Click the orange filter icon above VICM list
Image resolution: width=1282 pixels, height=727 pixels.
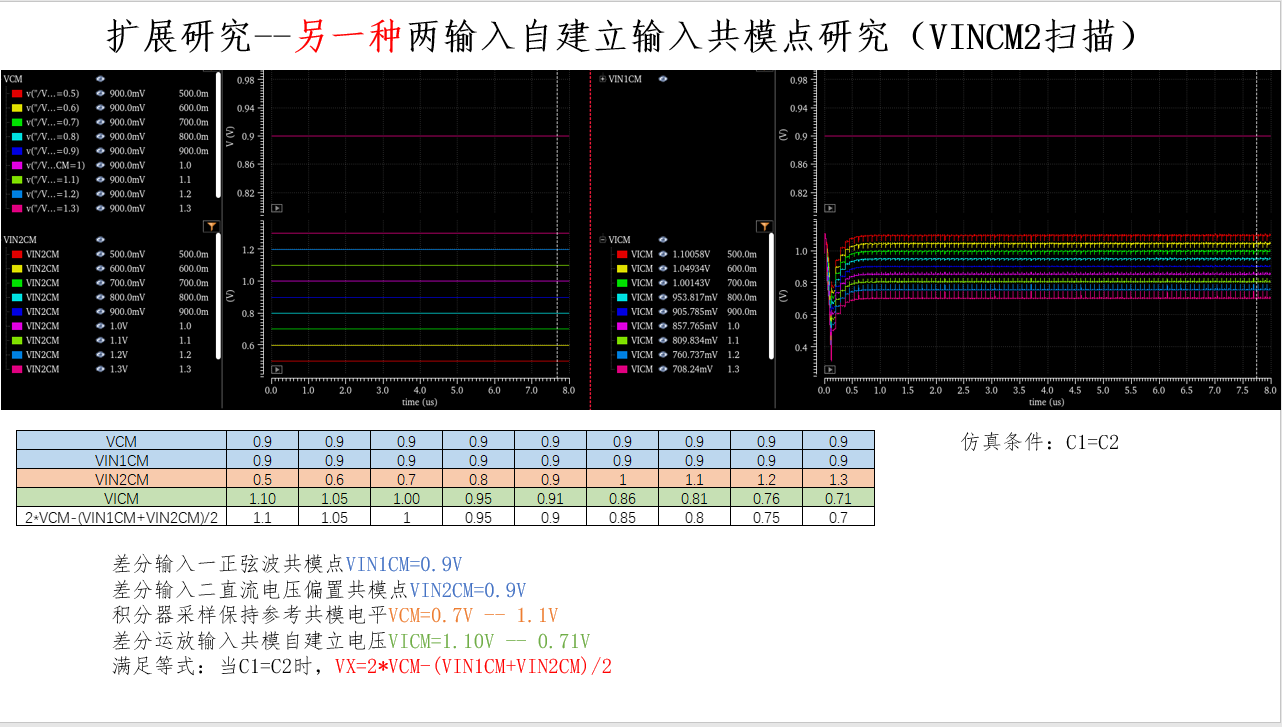(764, 227)
